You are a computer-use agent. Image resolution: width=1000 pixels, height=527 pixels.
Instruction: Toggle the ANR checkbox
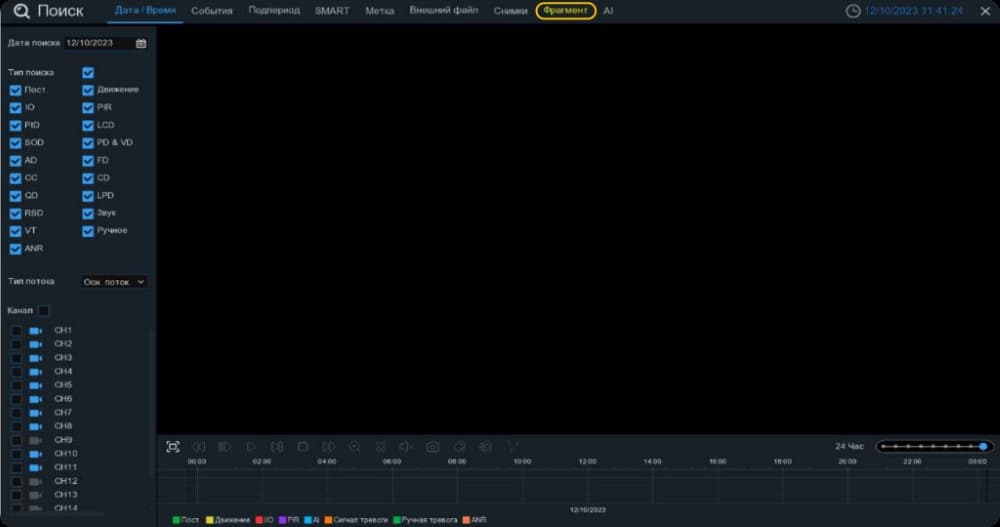click(15, 249)
